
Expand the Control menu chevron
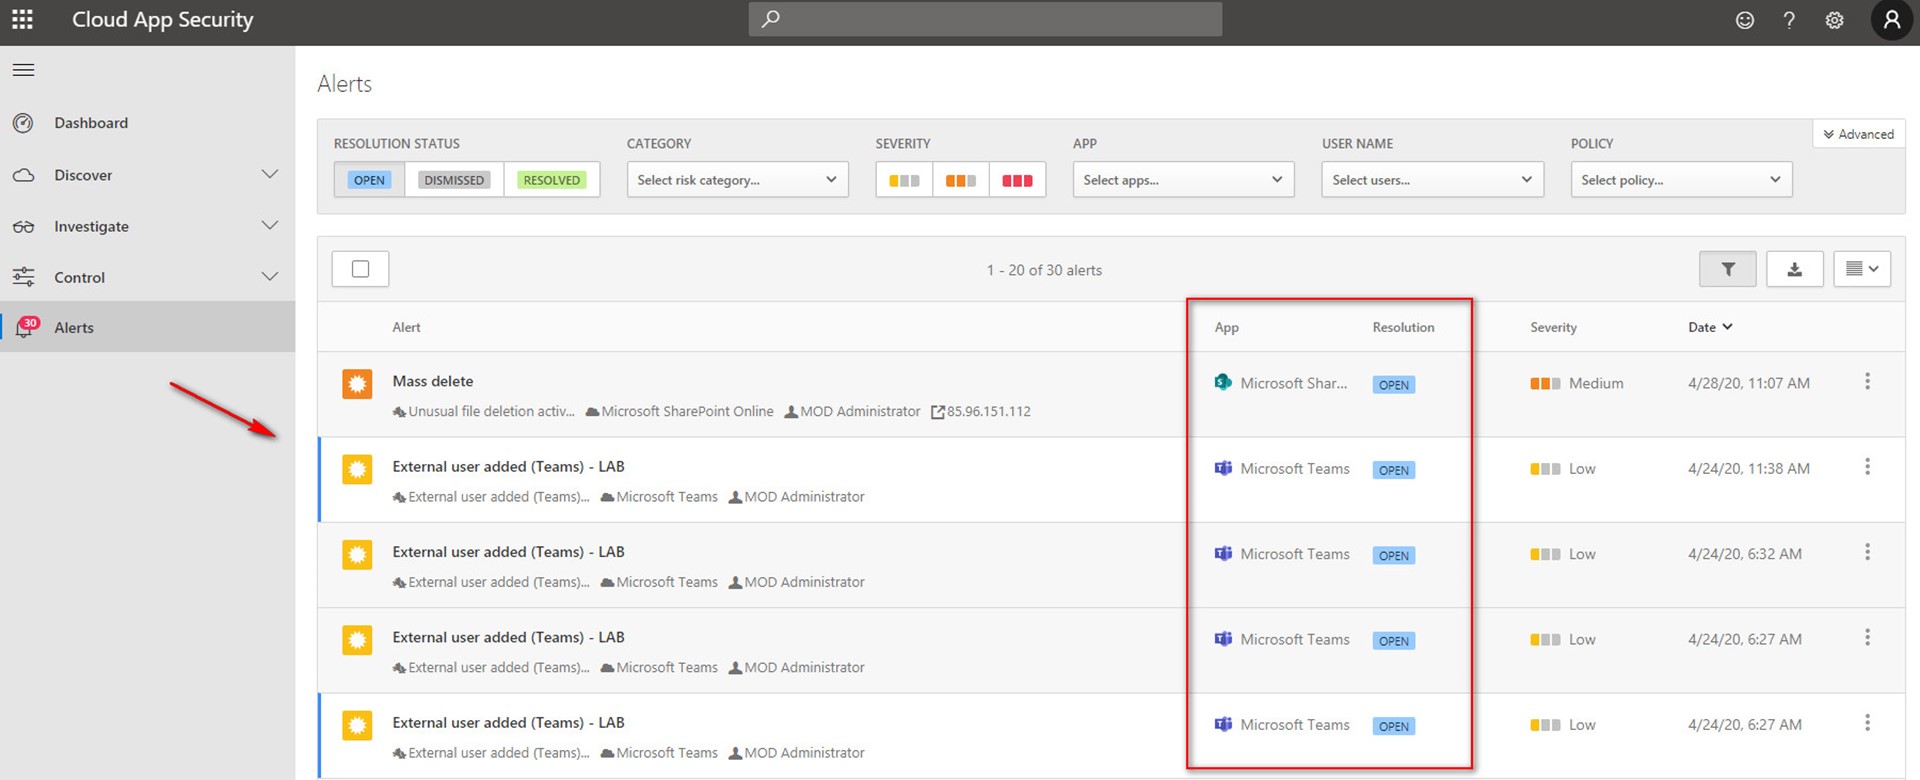(269, 276)
